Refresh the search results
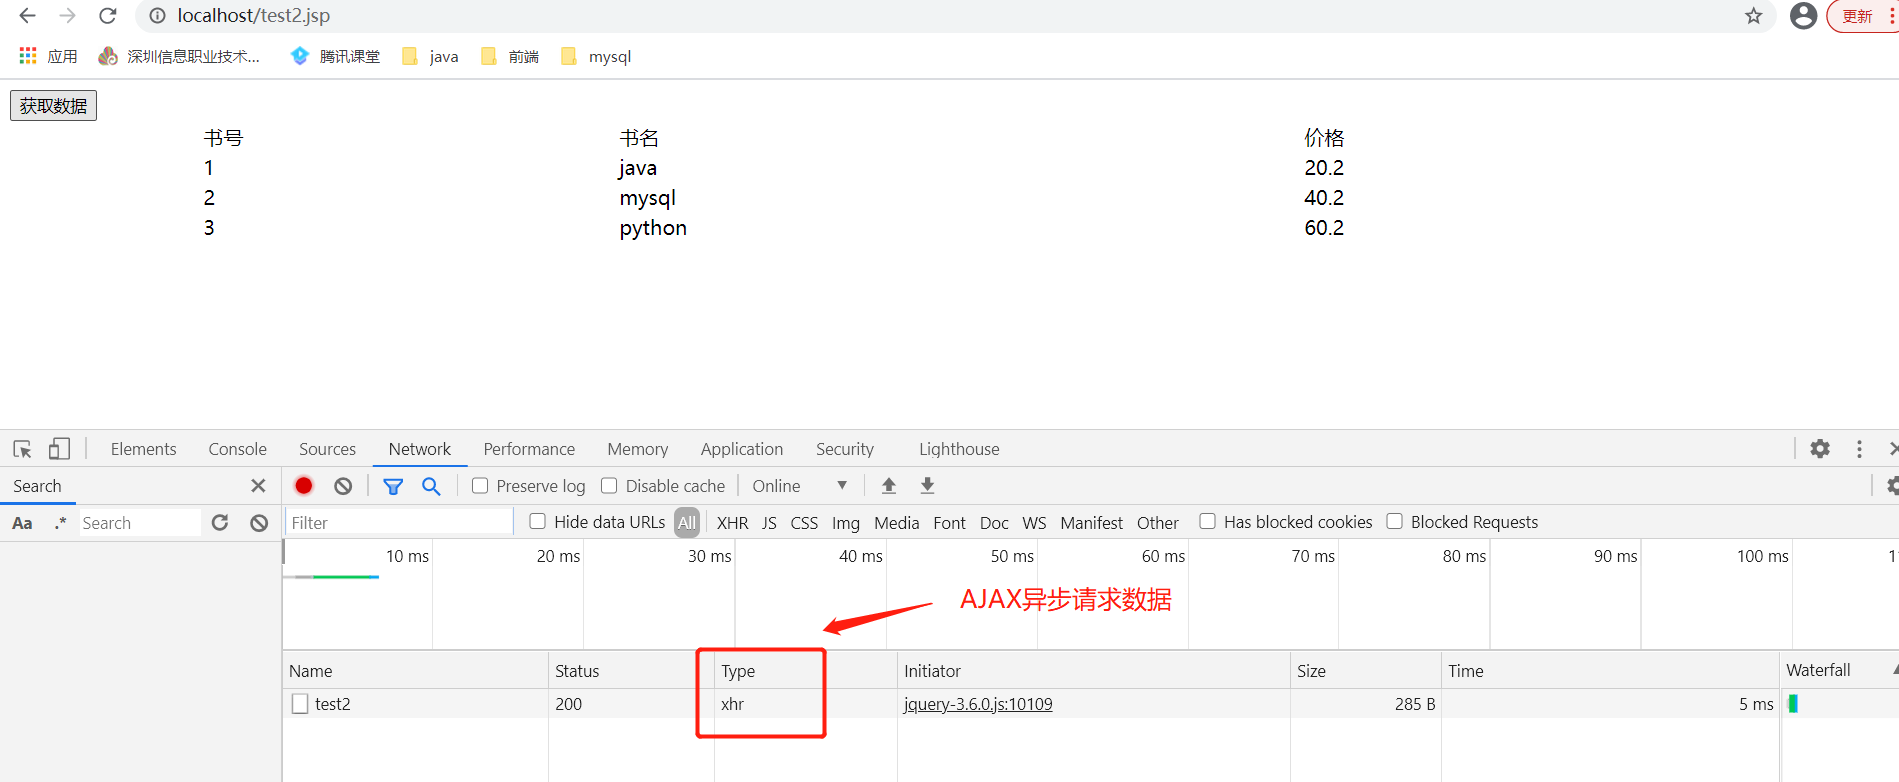The height and width of the screenshot is (782, 1899). click(x=220, y=523)
